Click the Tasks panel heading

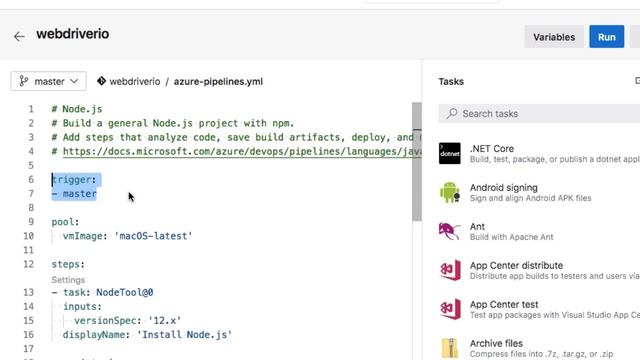(x=451, y=82)
